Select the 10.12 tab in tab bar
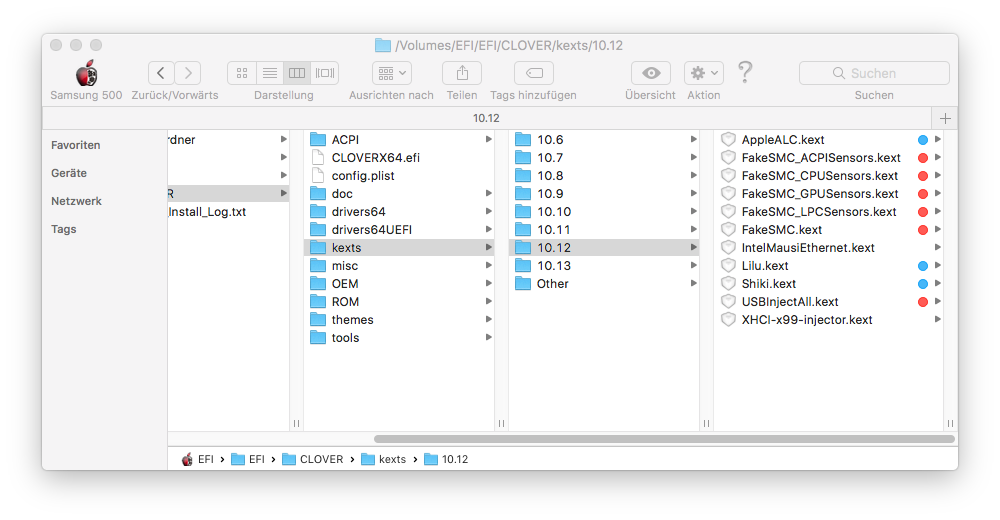 click(487, 118)
